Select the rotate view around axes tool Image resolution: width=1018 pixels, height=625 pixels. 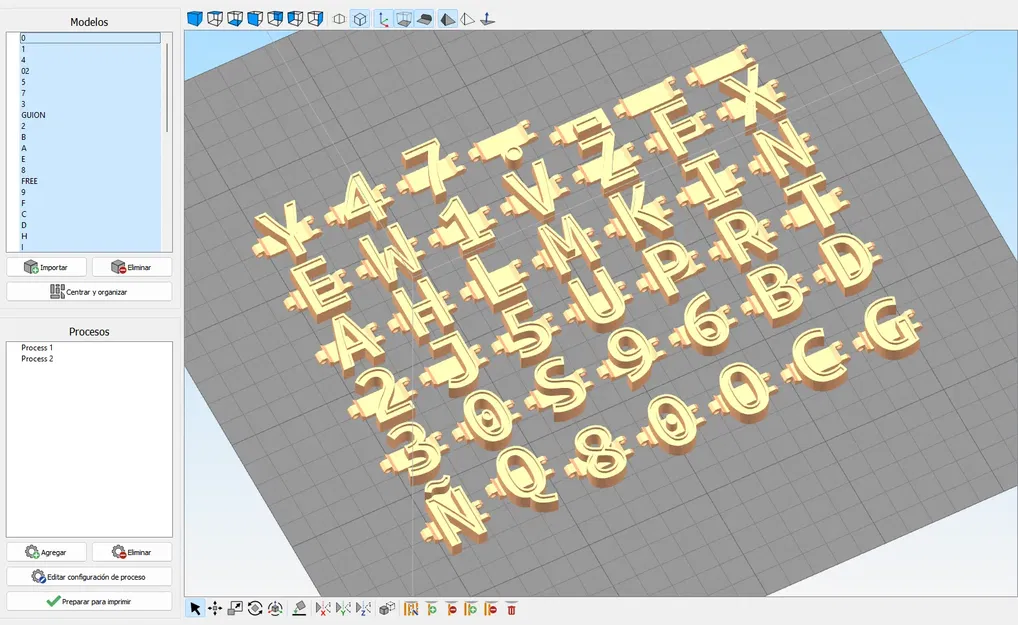275,609
